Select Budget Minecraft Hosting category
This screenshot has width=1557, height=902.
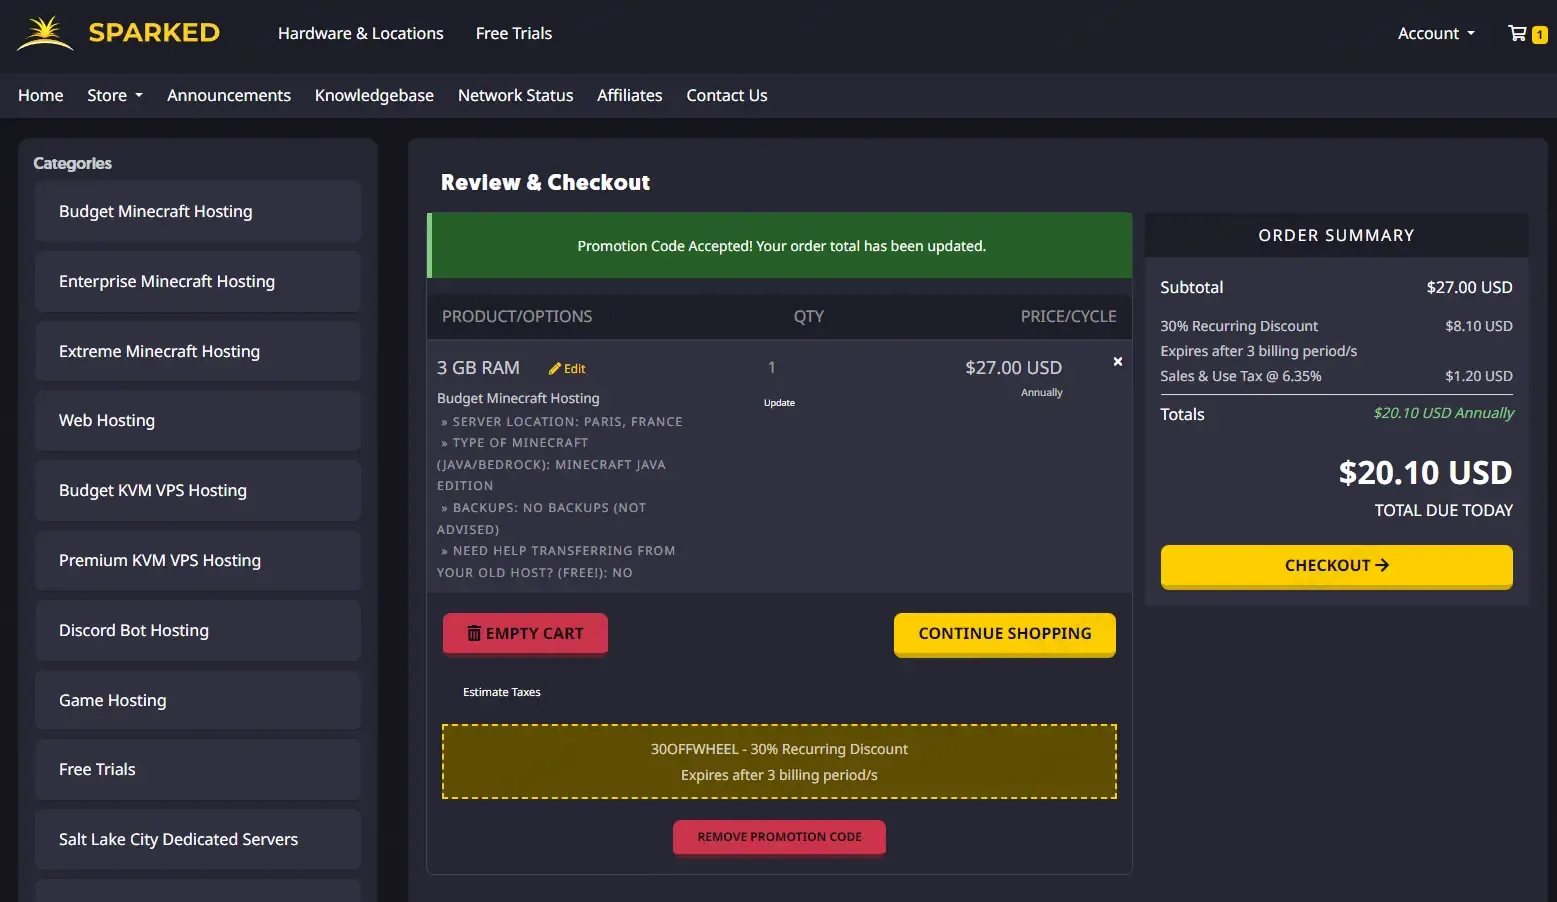point(198,211)
